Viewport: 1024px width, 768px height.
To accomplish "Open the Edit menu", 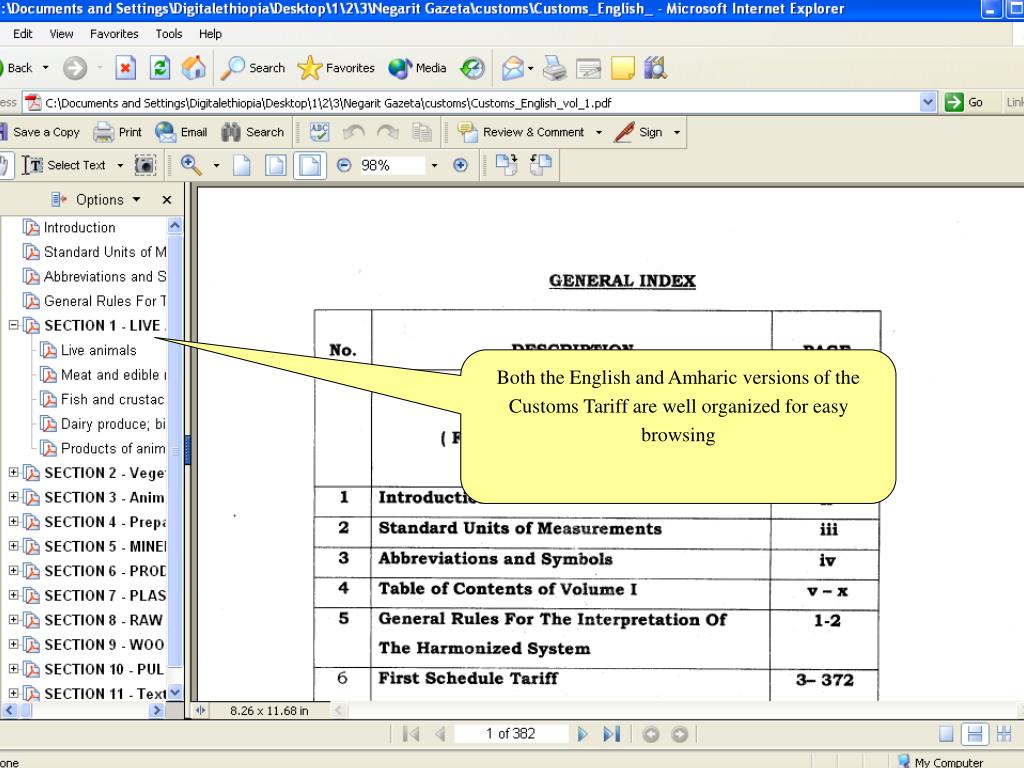I will [x=23, y=34].
